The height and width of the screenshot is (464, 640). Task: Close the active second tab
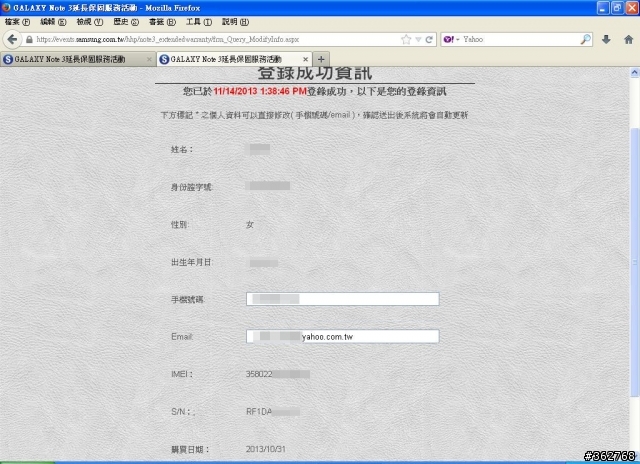305,60
